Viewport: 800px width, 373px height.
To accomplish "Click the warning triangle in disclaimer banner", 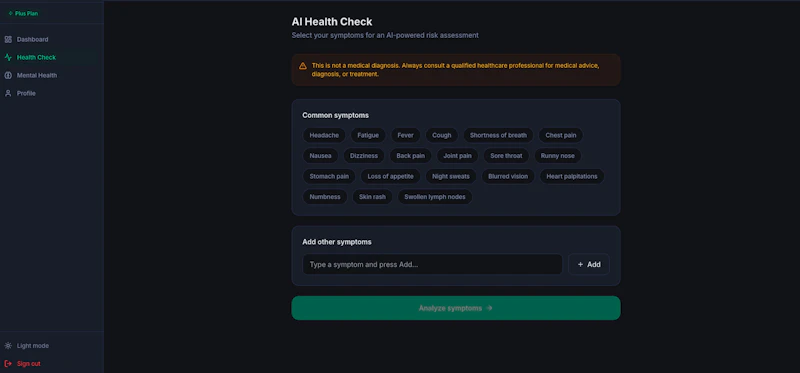I will 303,66.
